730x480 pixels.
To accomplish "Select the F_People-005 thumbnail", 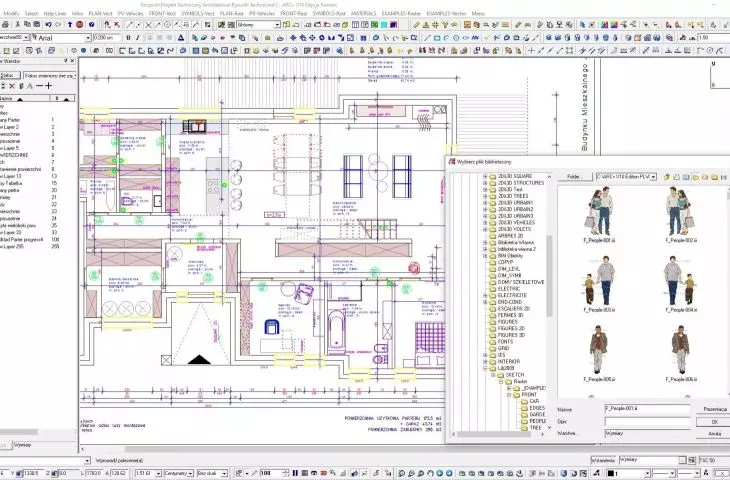I will [x=599, y=353].
